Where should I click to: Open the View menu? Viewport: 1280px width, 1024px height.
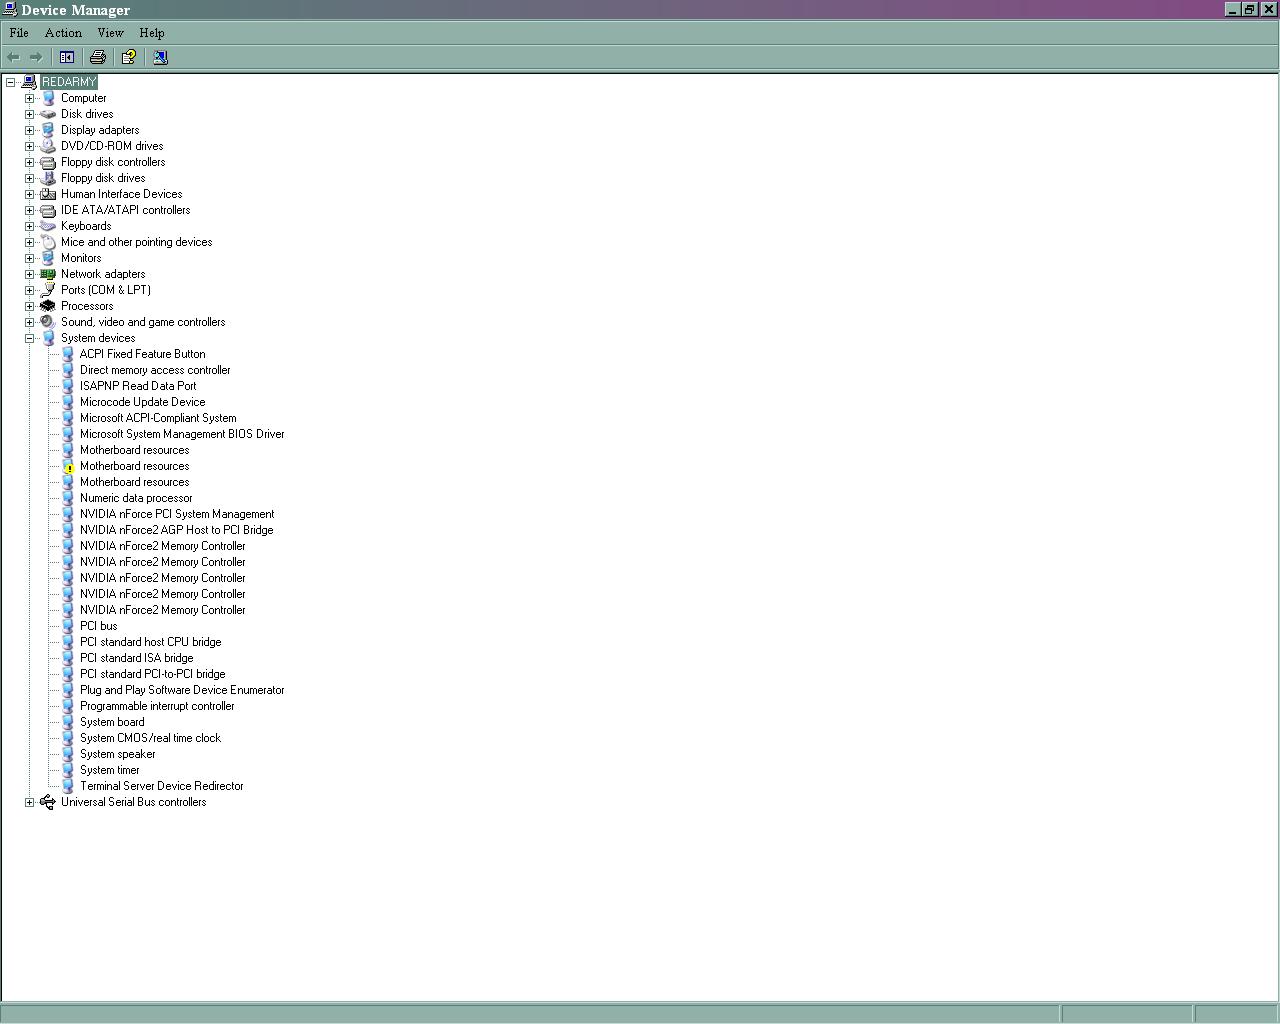click(110, 33)
